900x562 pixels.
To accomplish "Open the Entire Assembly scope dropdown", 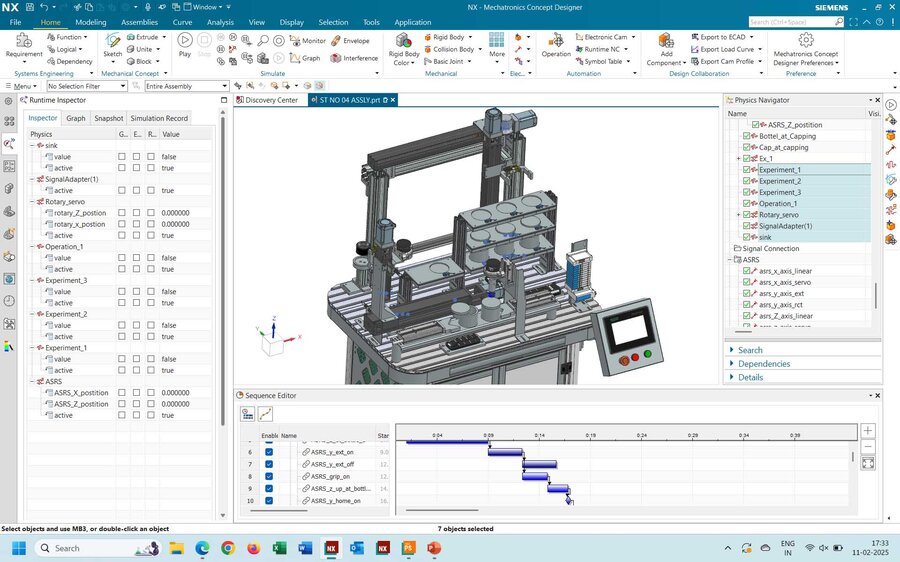I will point(187,86).
